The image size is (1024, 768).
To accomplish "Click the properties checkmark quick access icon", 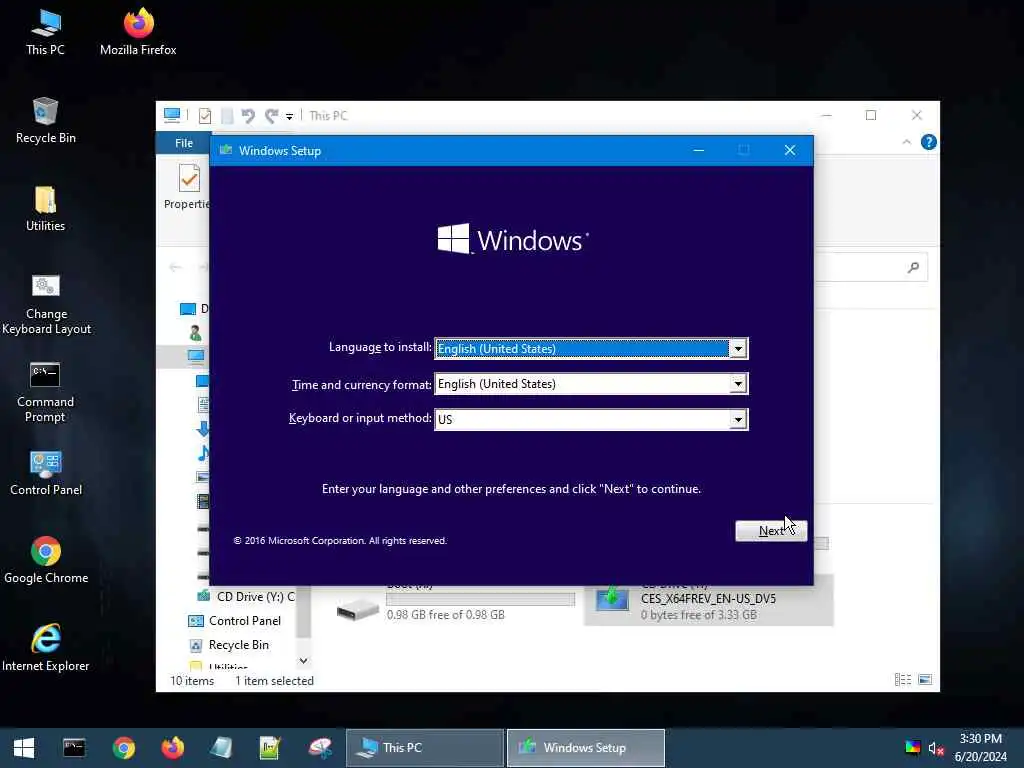I will pos(205,116).
